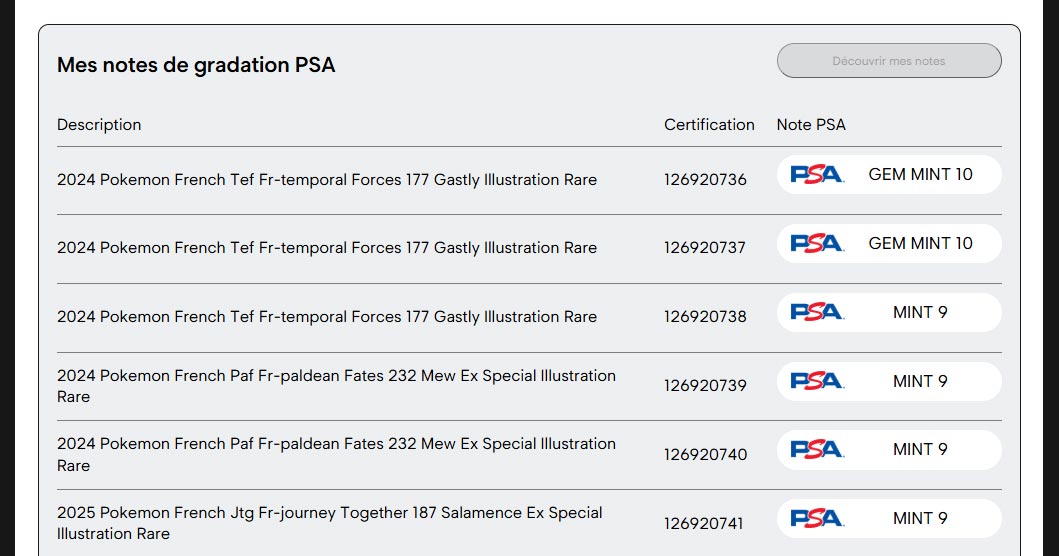The height and width of the screenshot is (556, 1059).
Task: Click the PSA logo for certification 126920737
Action: (x=817, y=243)
